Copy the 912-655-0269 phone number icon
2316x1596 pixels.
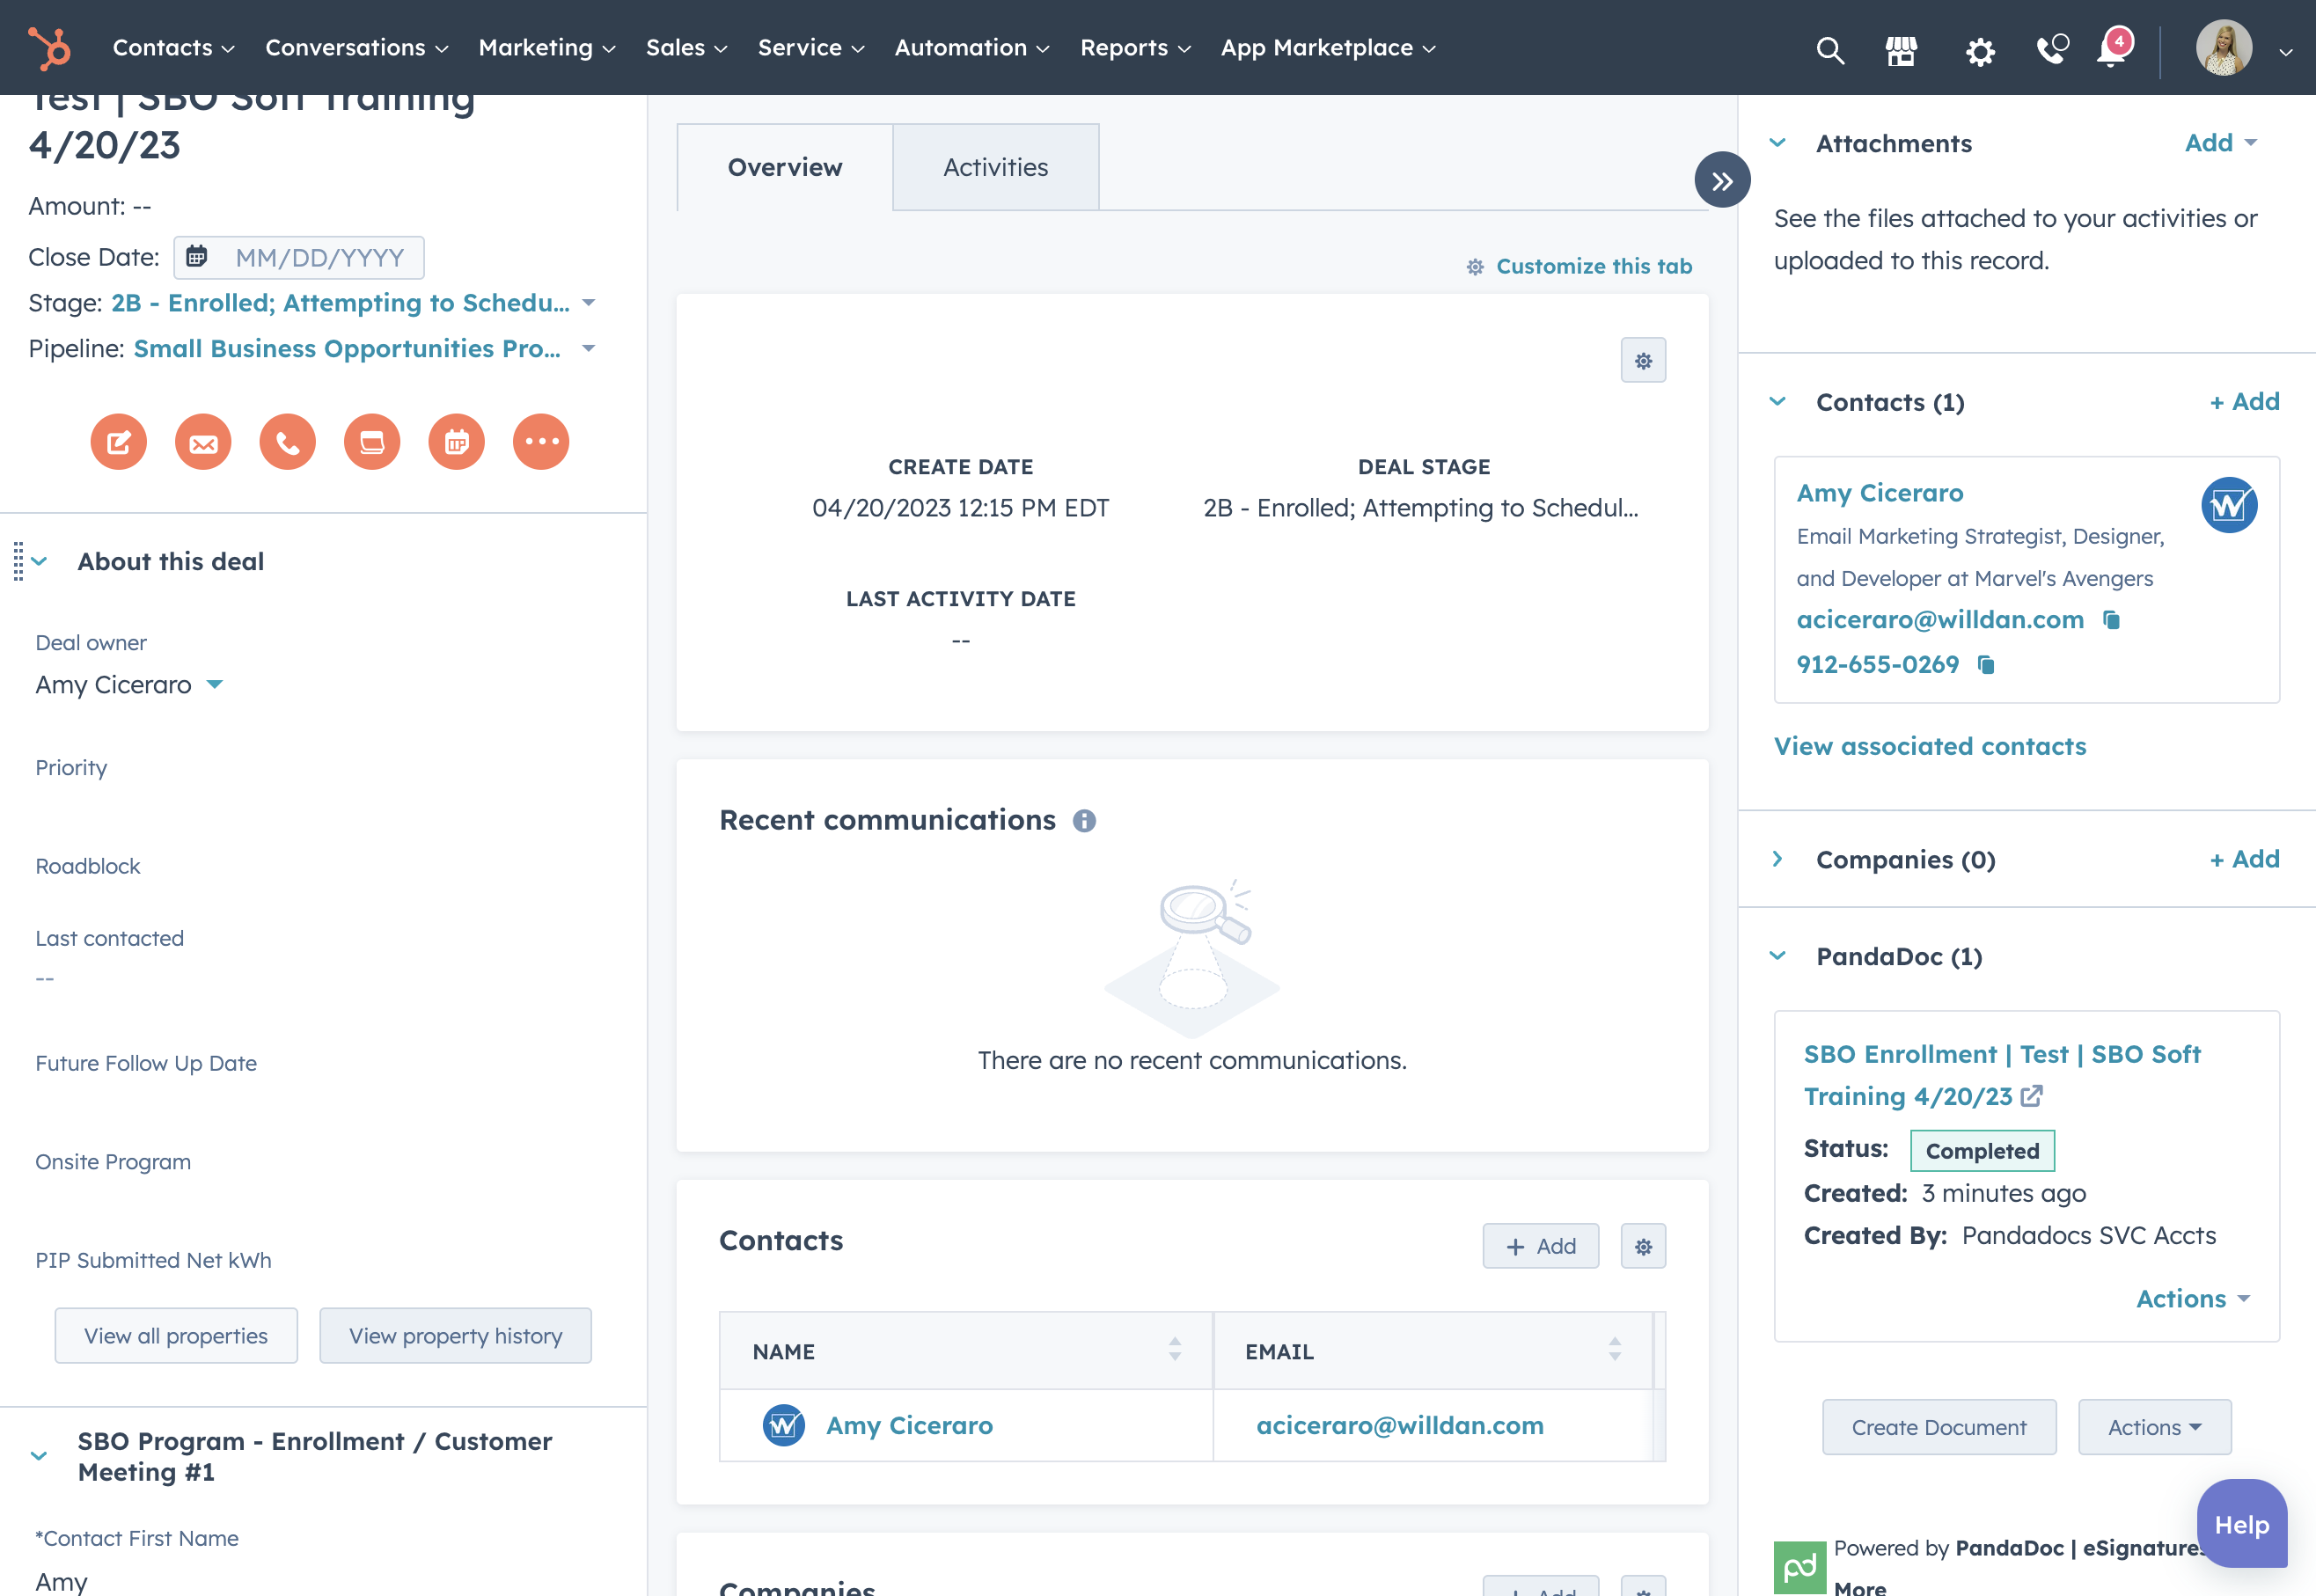click(x=1986, y=665)
